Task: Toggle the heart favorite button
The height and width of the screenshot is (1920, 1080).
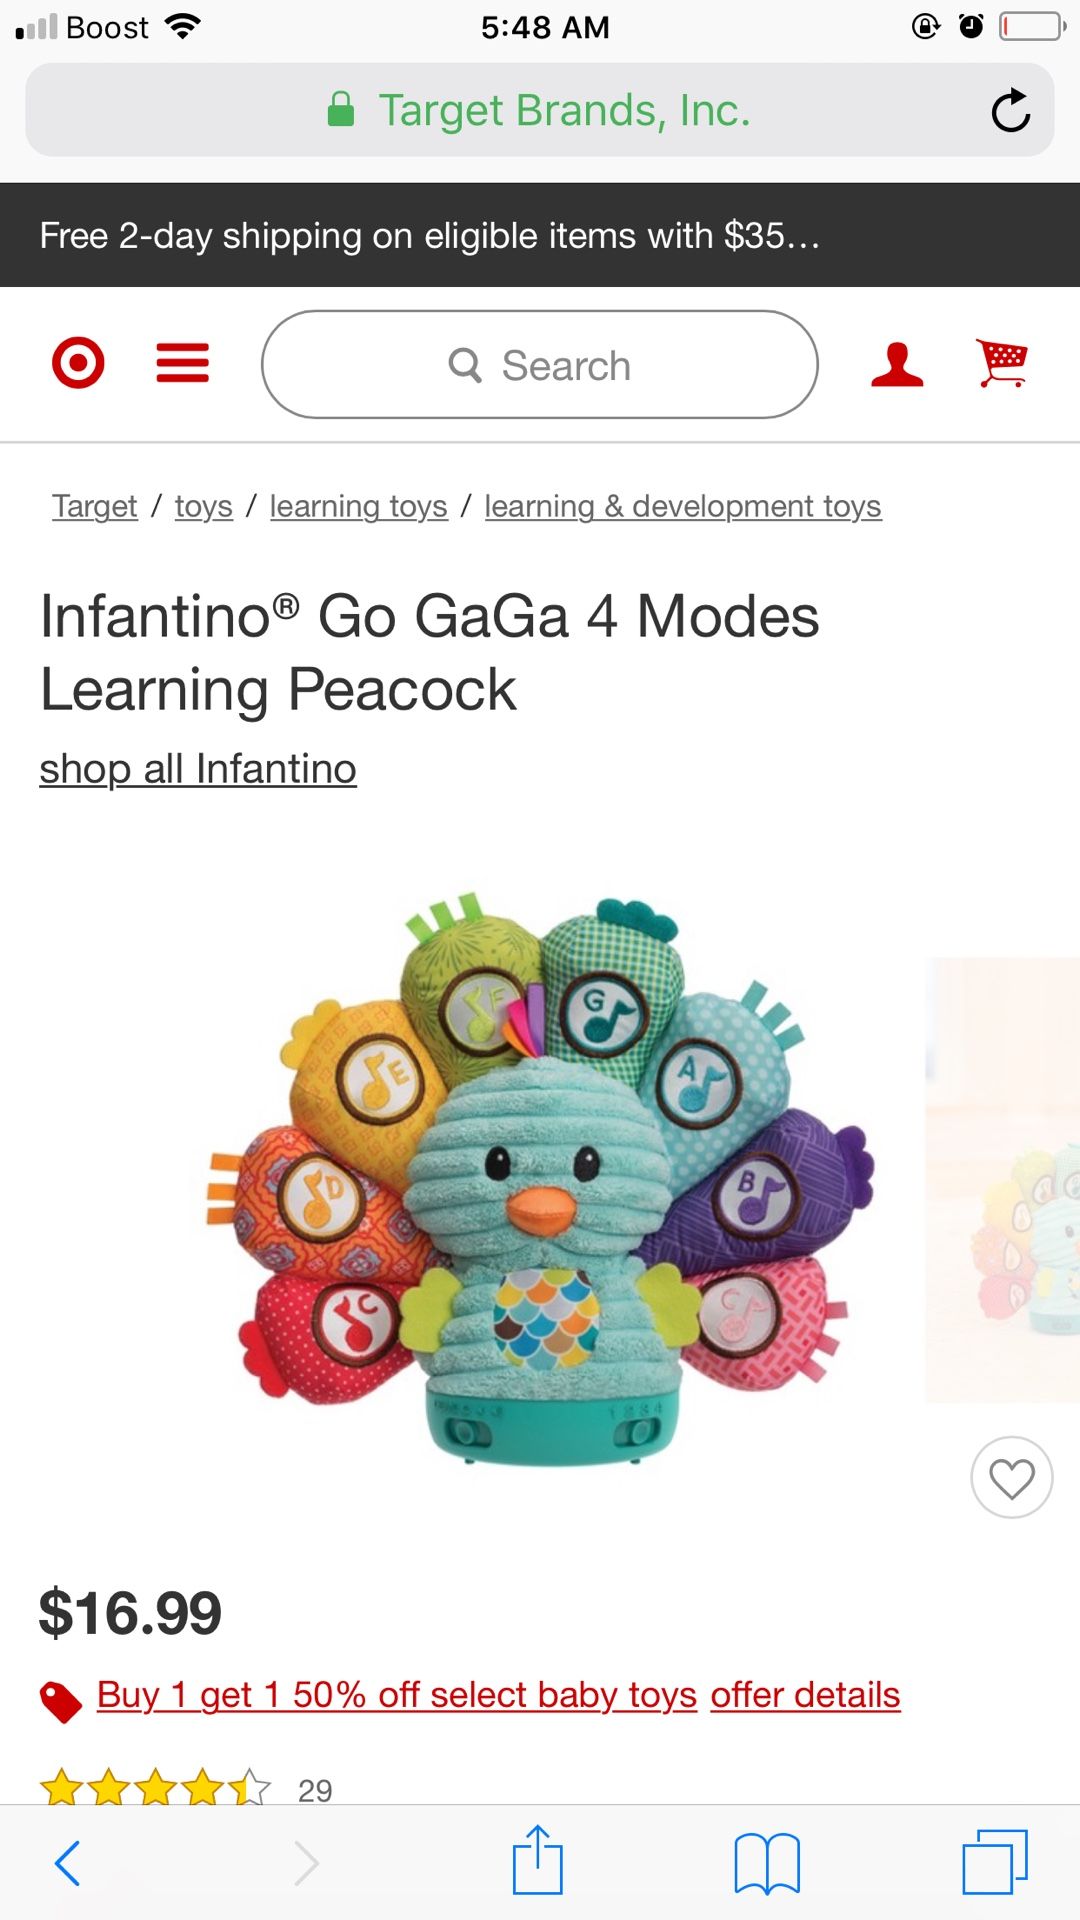Action: [x=1012, y=1478]
